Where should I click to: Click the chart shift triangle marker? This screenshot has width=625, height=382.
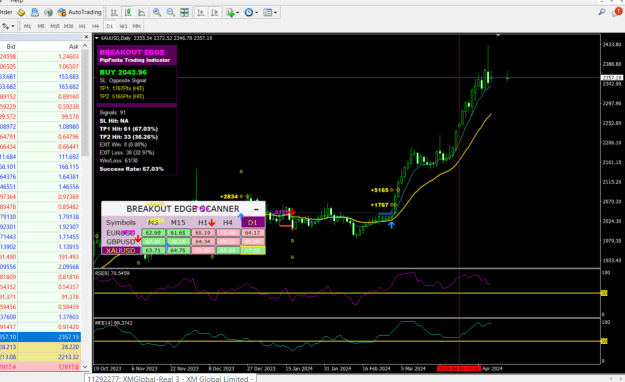pos(498,36)
